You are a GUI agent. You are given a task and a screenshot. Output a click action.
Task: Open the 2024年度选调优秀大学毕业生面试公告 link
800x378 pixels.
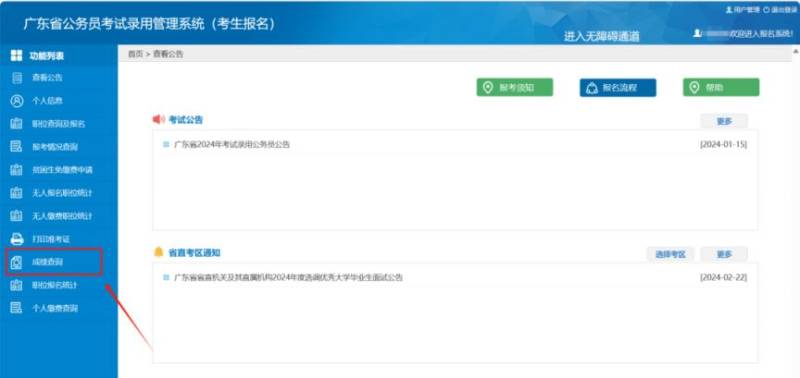(288, 278)
